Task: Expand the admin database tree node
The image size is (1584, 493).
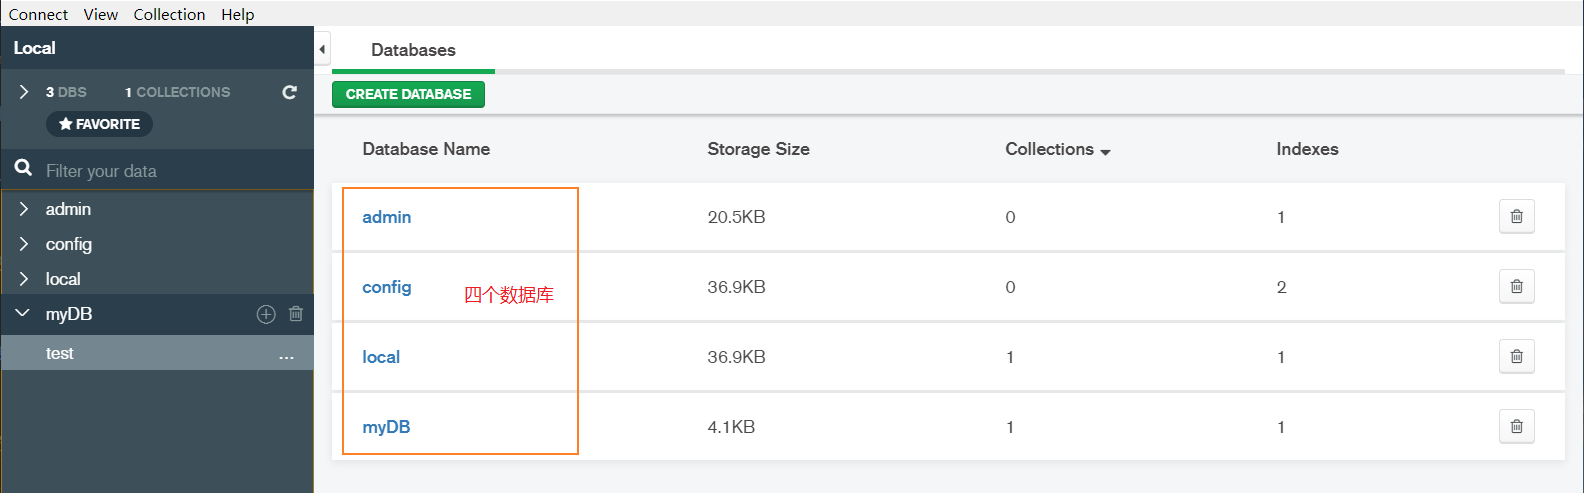Action: click(24, 209)
